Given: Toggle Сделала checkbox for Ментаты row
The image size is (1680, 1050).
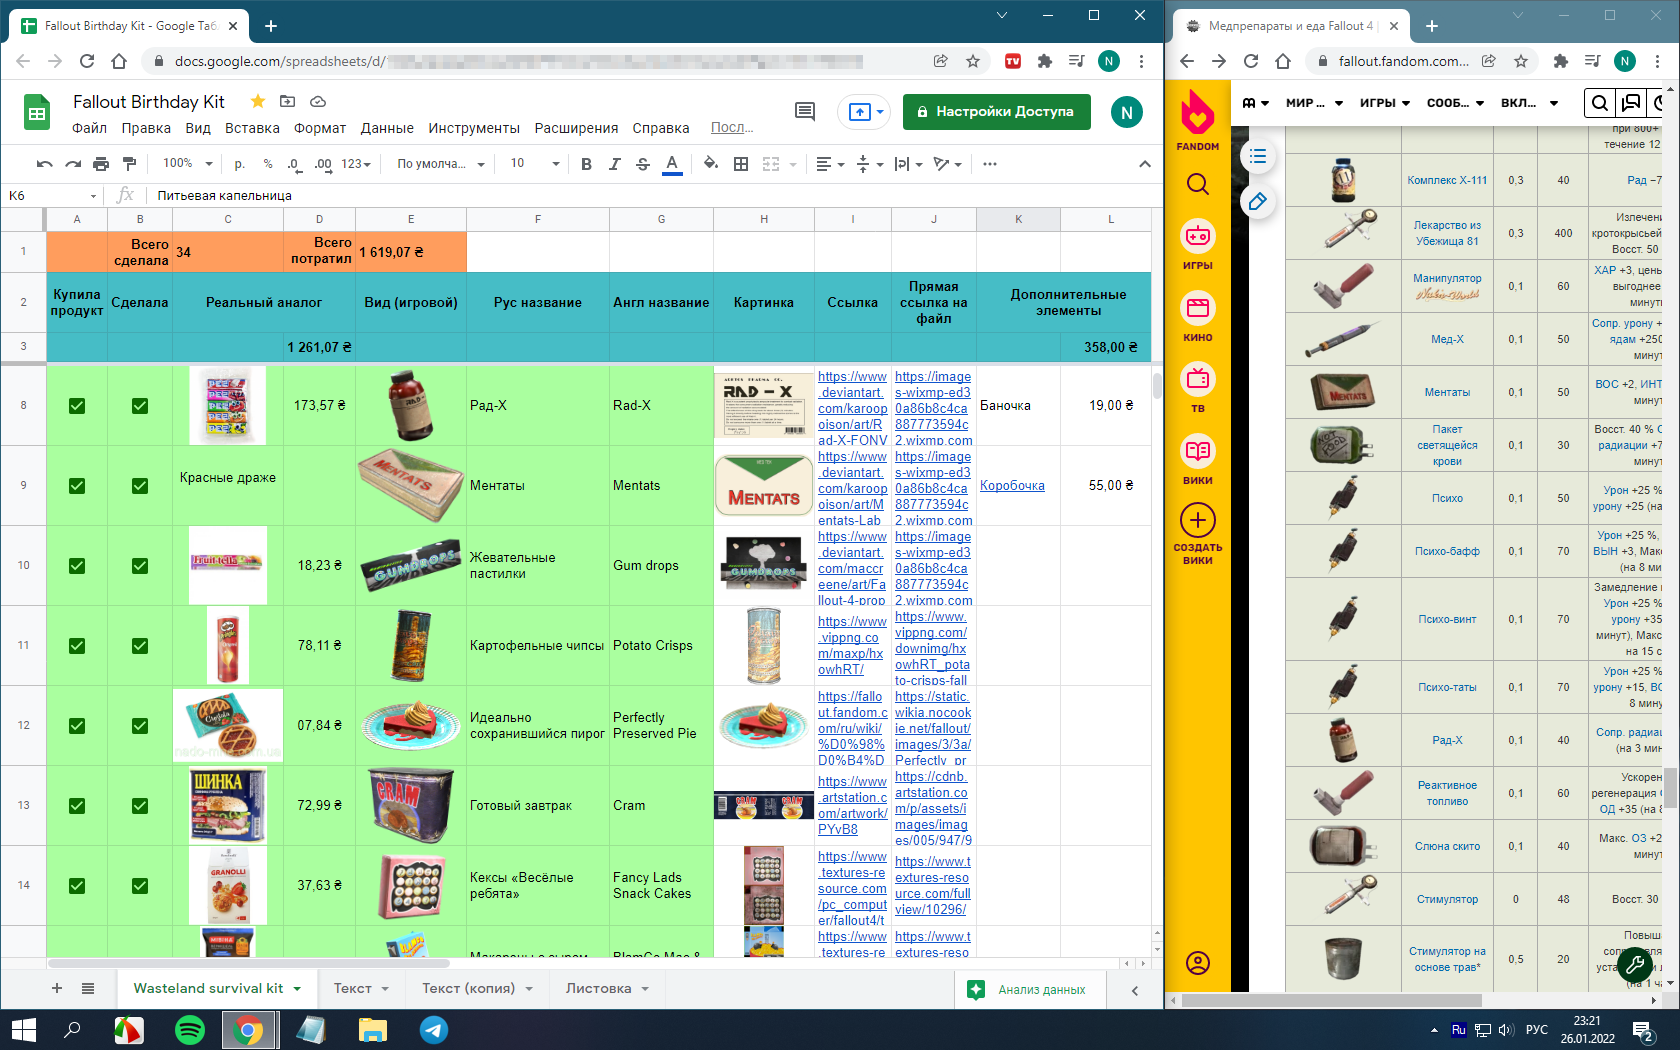Looking at the screenshot, I should (140, 486).
